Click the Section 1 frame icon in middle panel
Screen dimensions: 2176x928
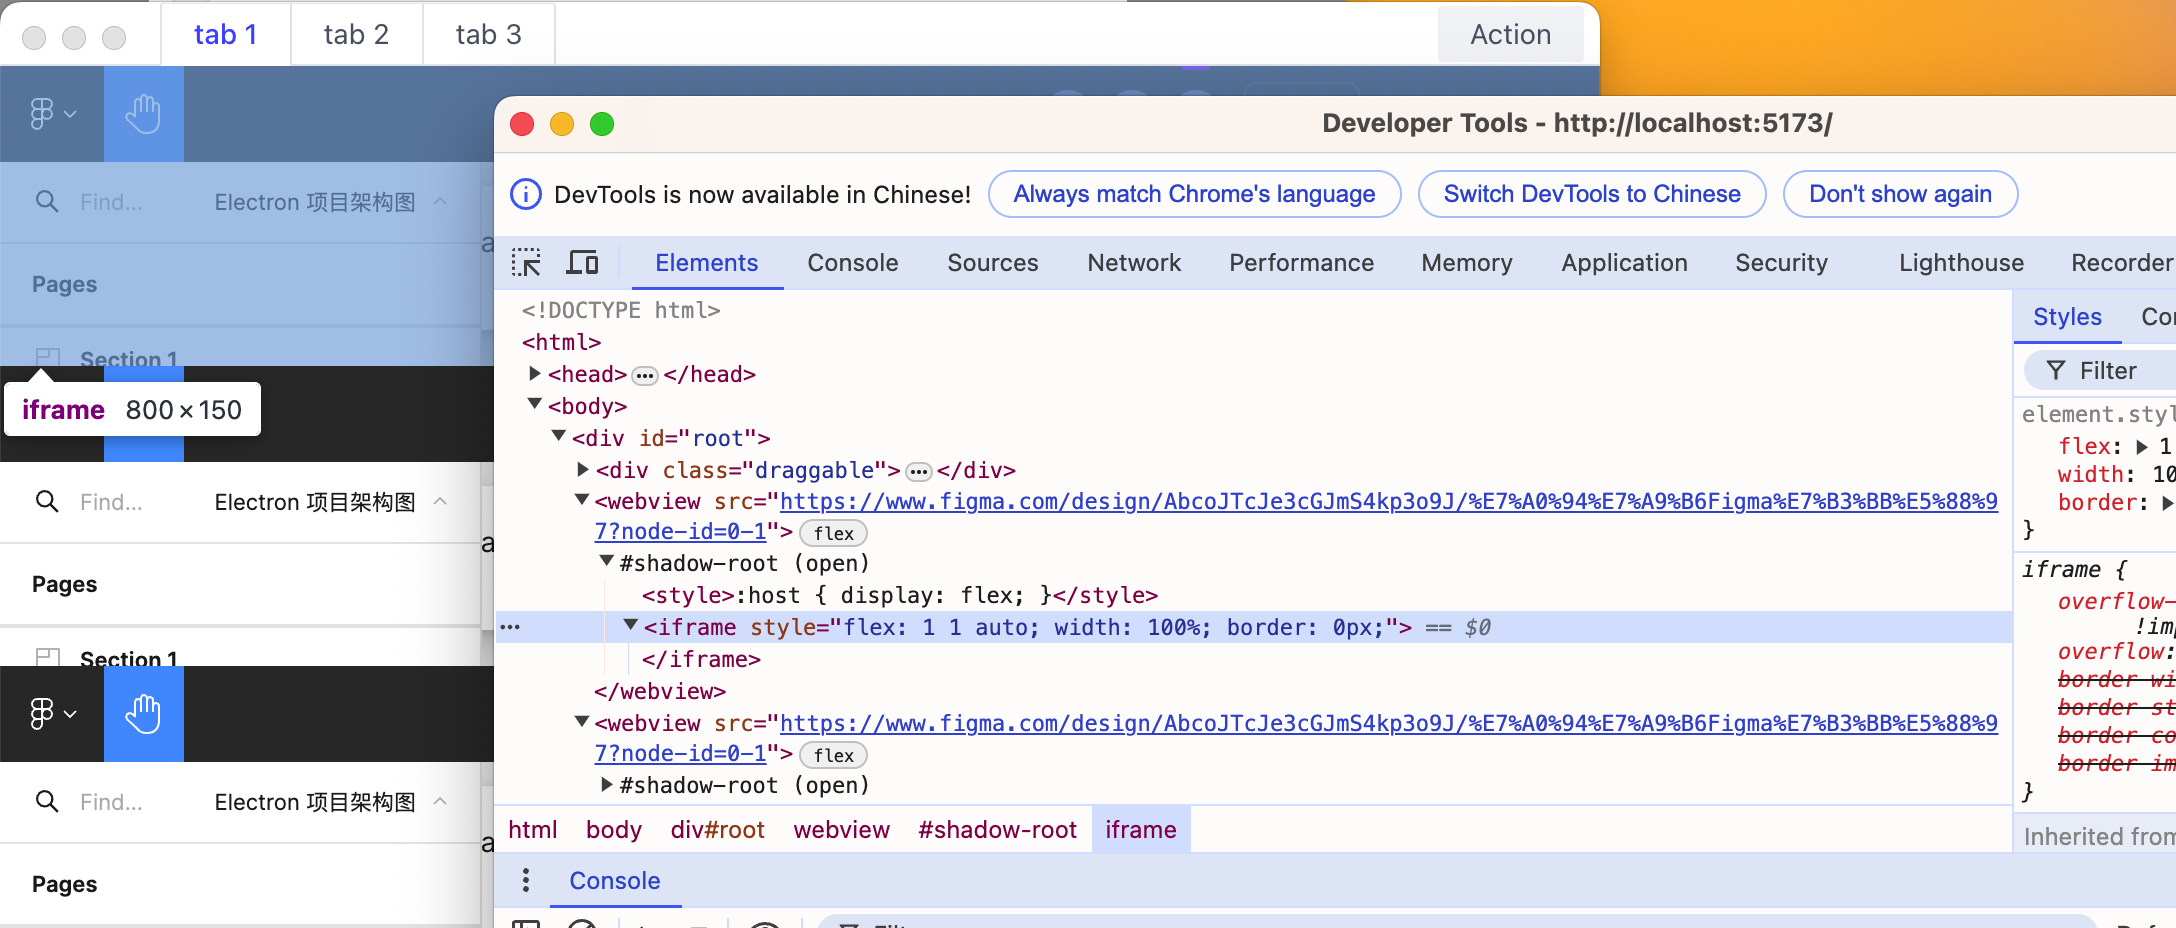pos(48,658)
